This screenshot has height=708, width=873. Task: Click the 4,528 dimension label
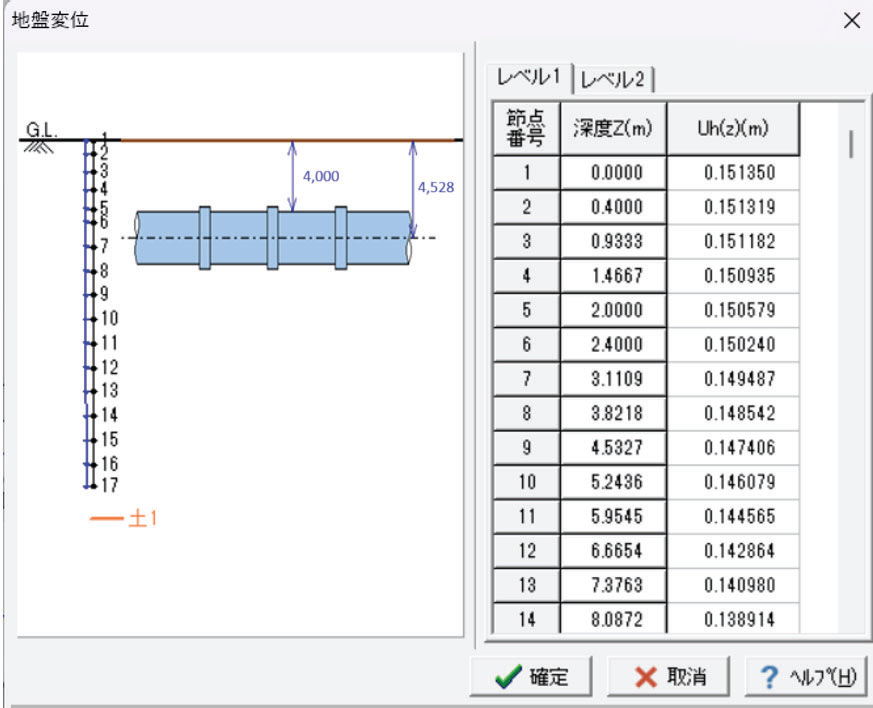click(x=434, y=187)
